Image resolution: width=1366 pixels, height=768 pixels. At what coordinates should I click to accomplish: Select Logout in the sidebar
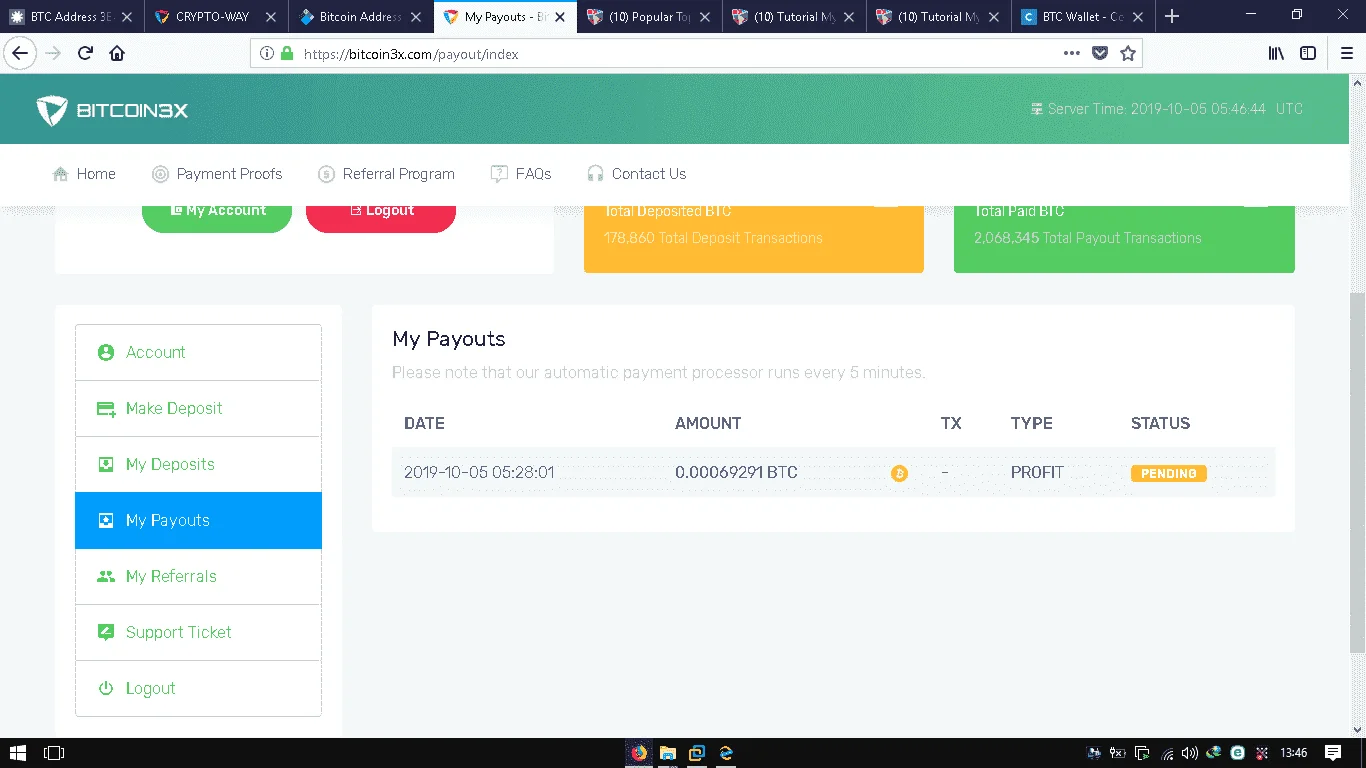198,688
